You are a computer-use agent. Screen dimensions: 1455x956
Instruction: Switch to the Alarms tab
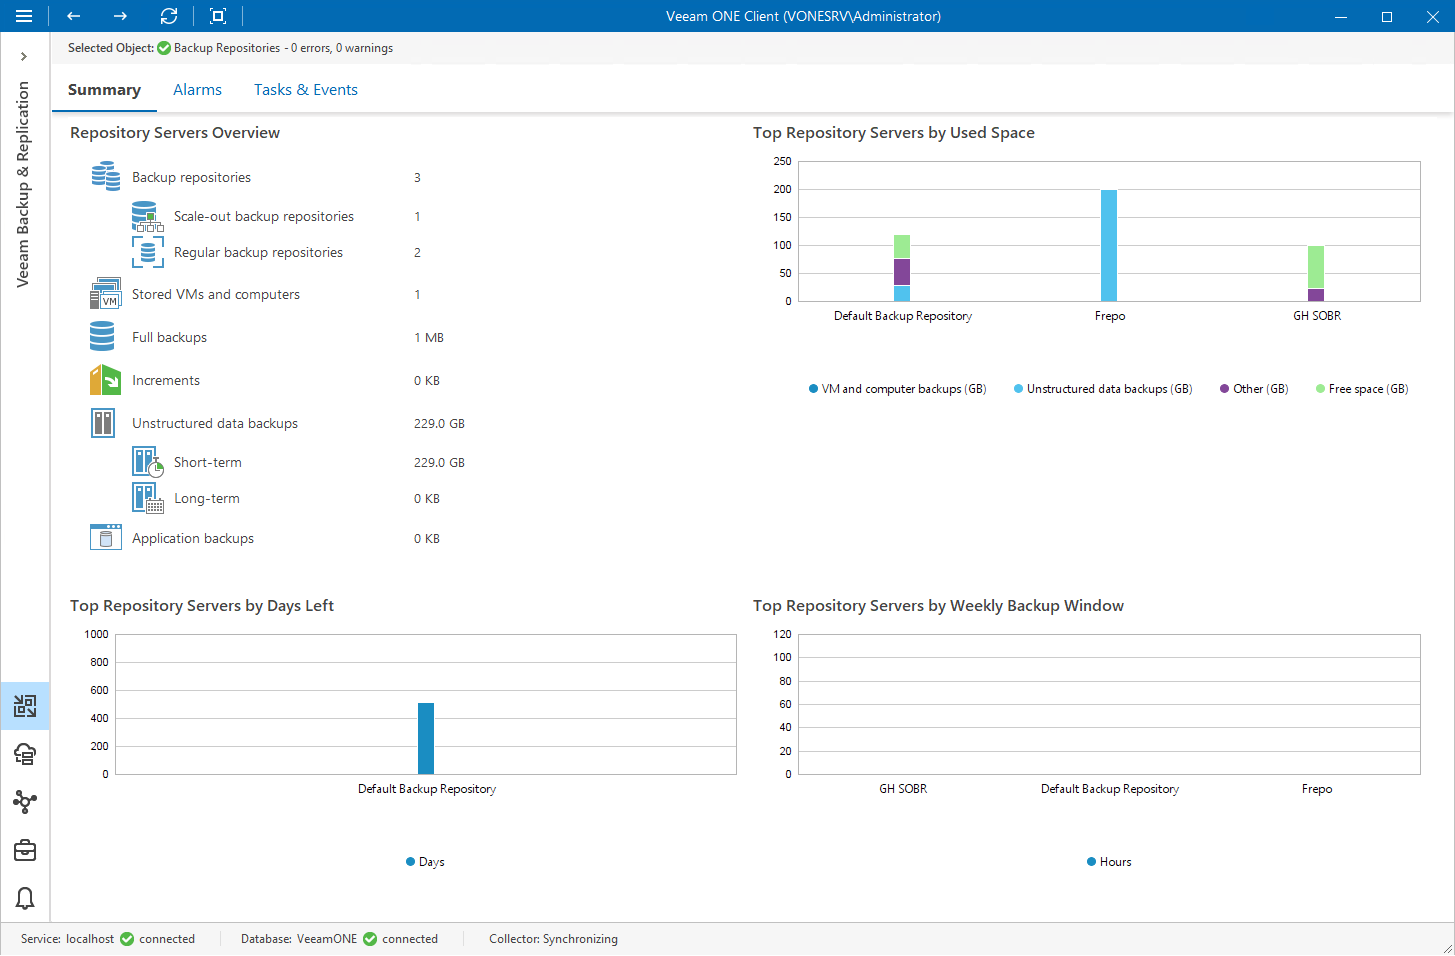[197, 89]
